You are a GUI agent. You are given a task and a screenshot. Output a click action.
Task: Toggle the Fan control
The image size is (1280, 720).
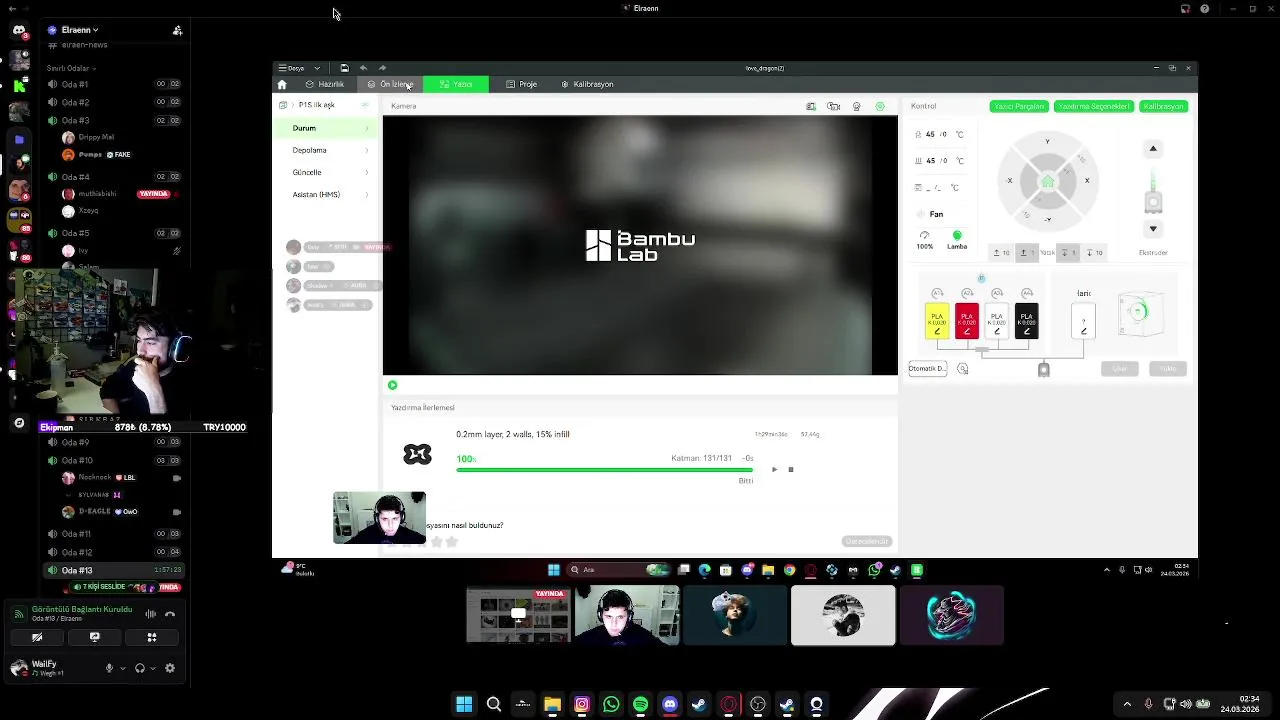[x=931, y=214]
